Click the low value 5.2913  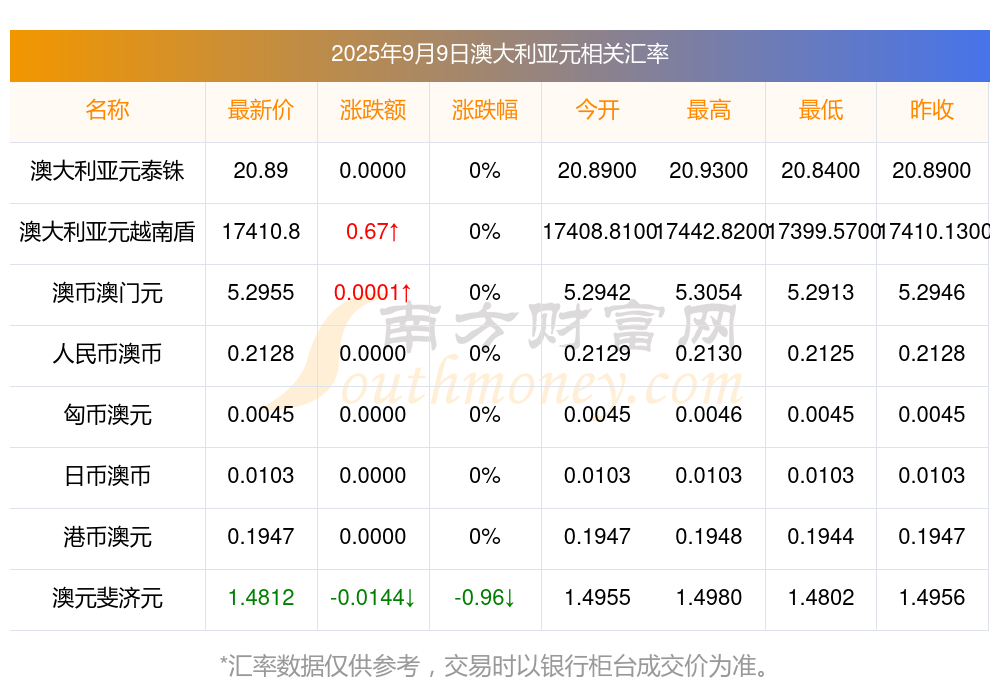[x=821, y=292]
